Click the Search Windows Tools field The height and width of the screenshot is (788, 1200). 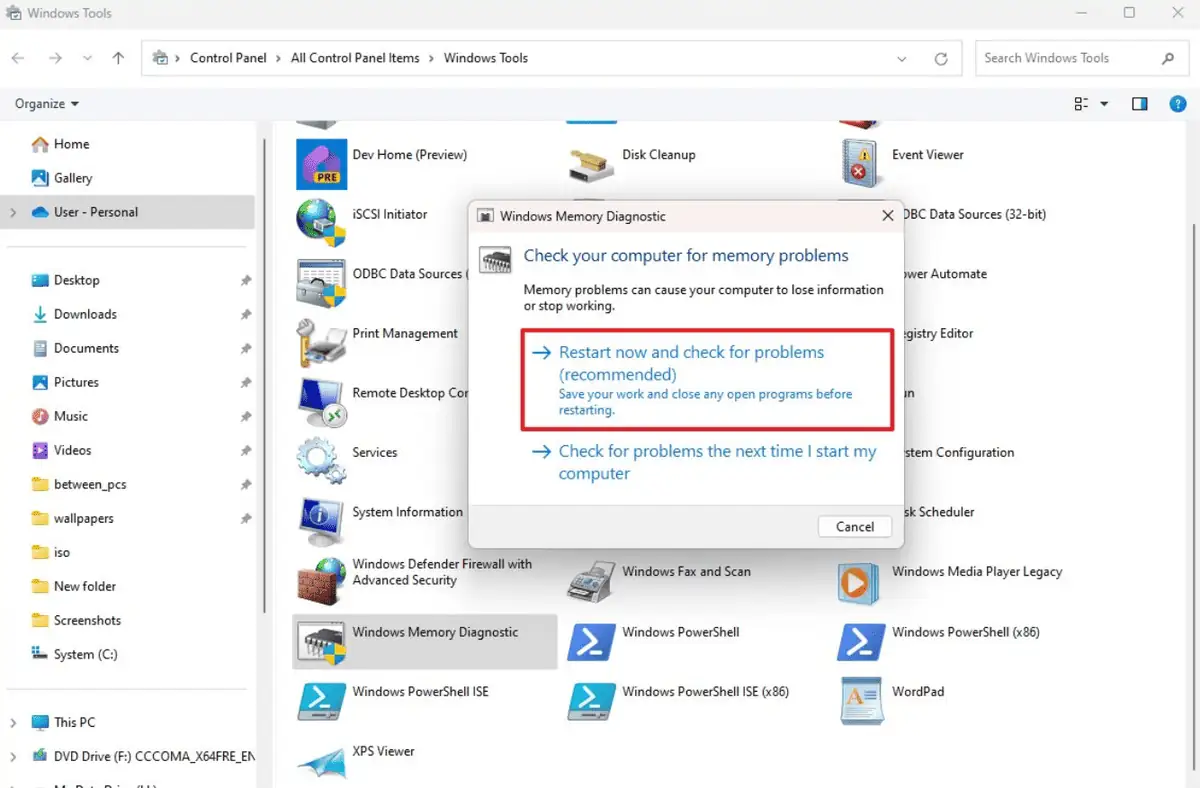1065,58
